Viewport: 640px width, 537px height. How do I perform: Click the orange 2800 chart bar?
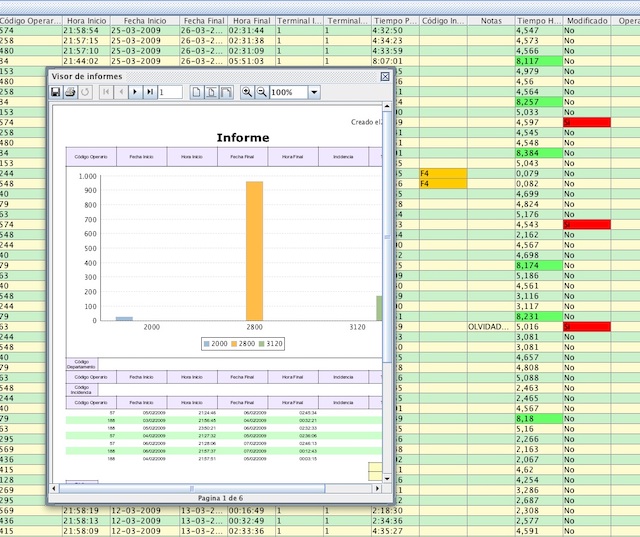(x=254, y=250)
